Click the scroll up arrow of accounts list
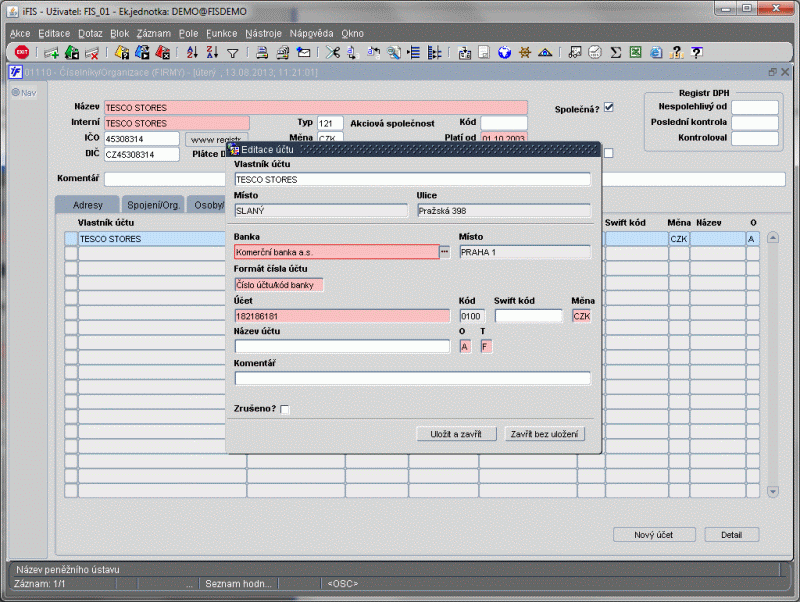800x602 pixels. [x=772, y=237]
